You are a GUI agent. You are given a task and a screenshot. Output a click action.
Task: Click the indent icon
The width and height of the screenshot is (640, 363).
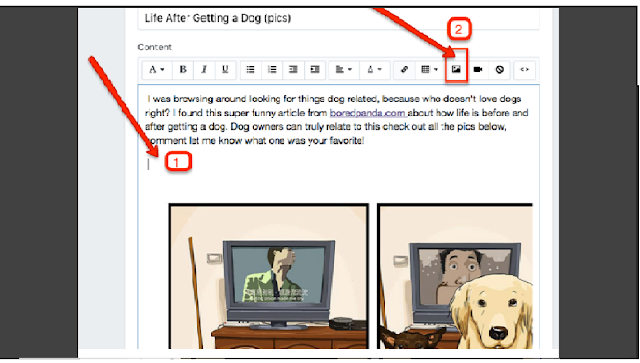[x=315, y=69]
